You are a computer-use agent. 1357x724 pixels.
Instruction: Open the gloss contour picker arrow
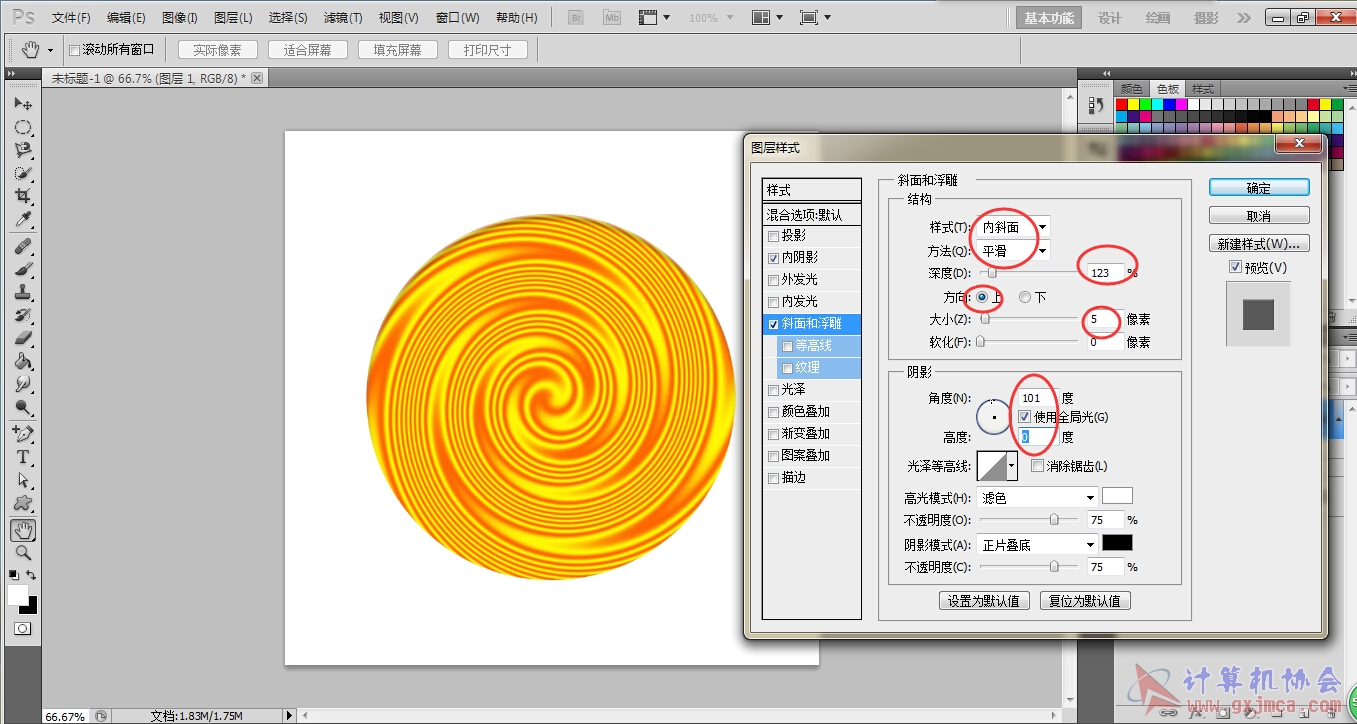coord(1012,466)
